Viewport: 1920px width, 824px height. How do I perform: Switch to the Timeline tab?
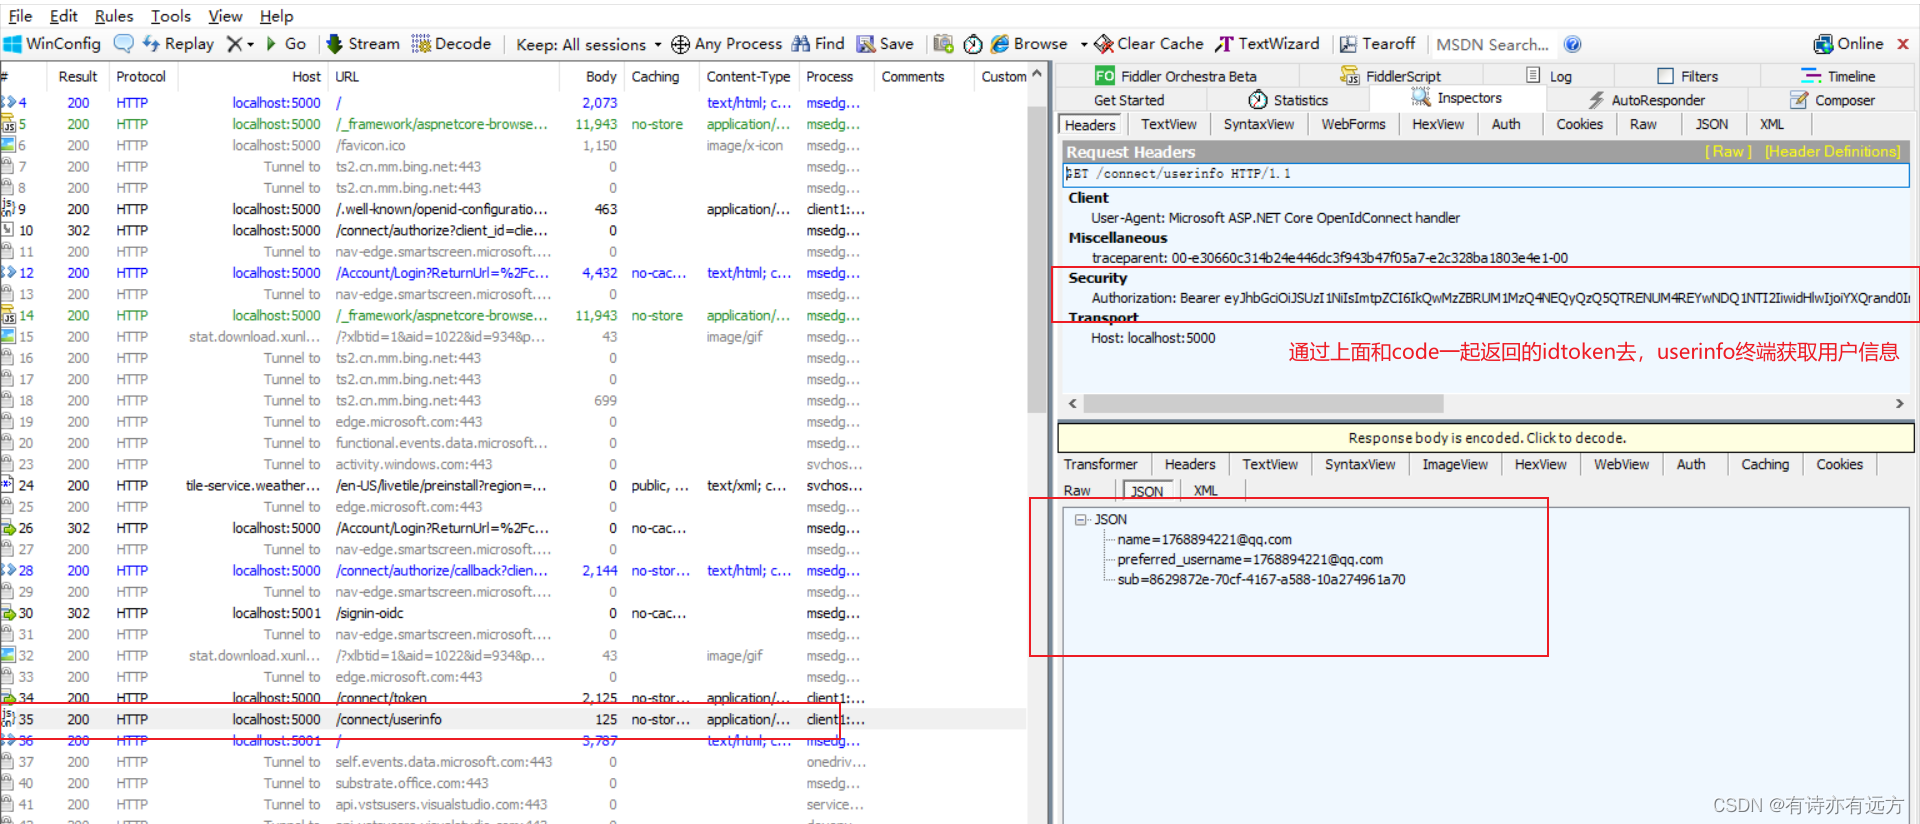tap(1838, 76)
